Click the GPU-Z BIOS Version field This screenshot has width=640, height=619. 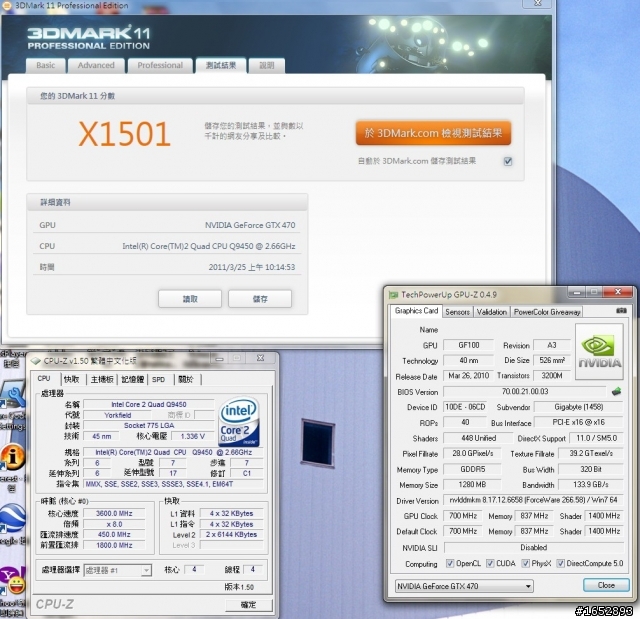pyautogui.click(x=525, y=392)
